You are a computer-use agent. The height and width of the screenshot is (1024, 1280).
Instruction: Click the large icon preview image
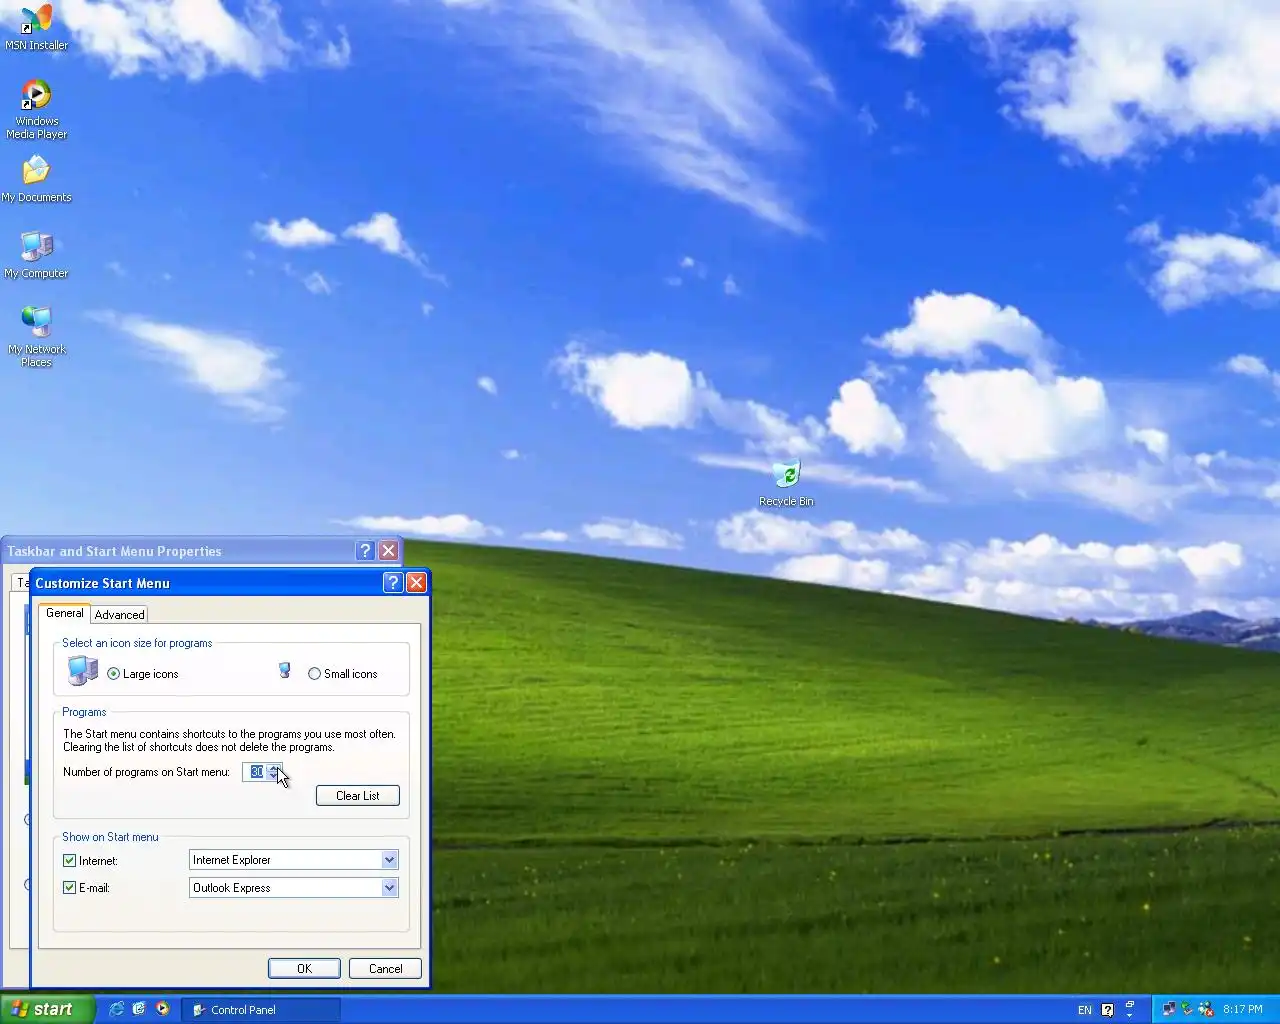point(82,670)
